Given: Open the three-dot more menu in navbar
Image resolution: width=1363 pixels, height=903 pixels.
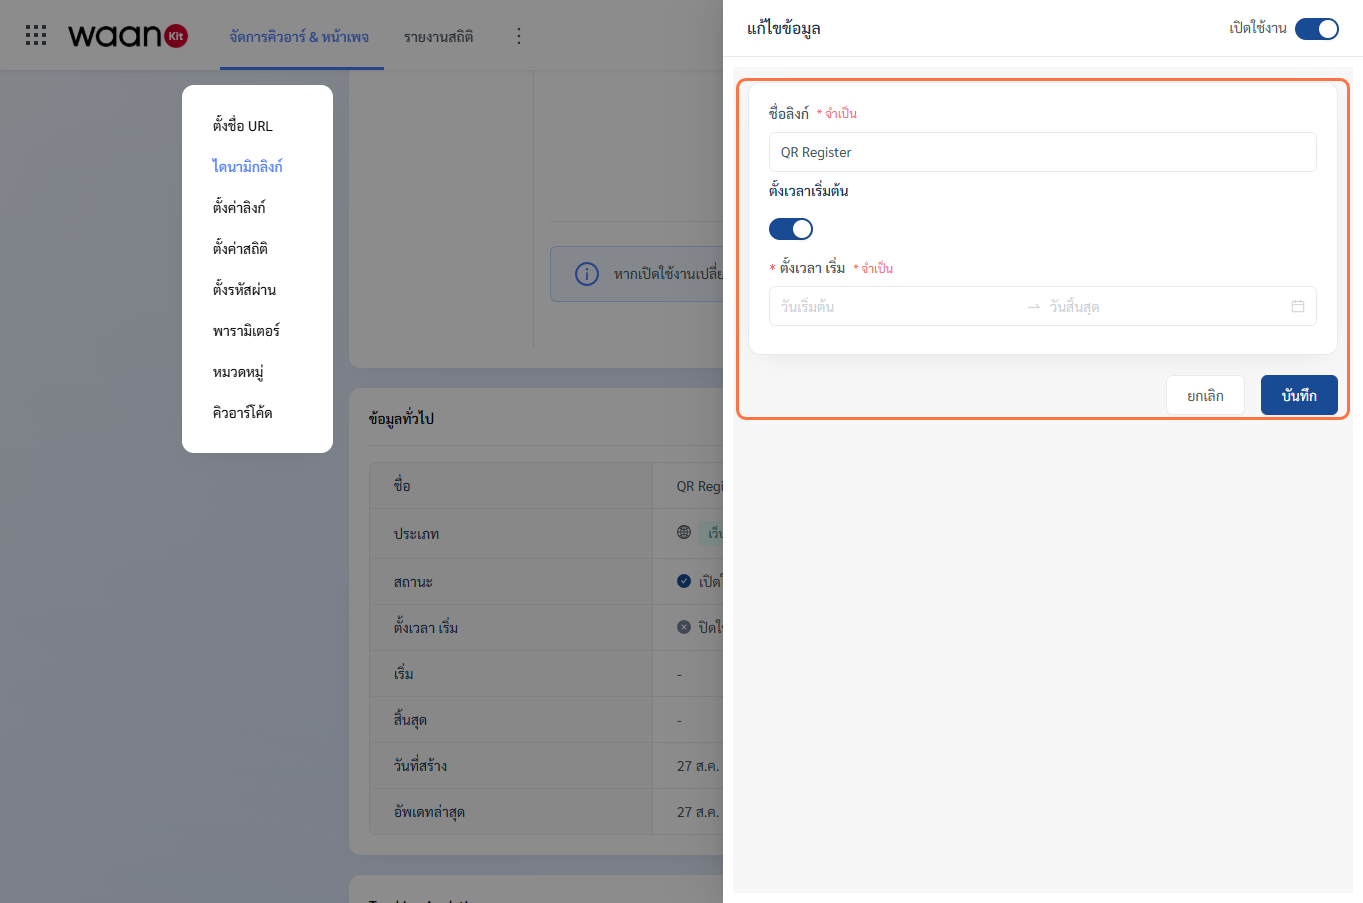Looking at the screenshot, I should (x=518, y=36).
